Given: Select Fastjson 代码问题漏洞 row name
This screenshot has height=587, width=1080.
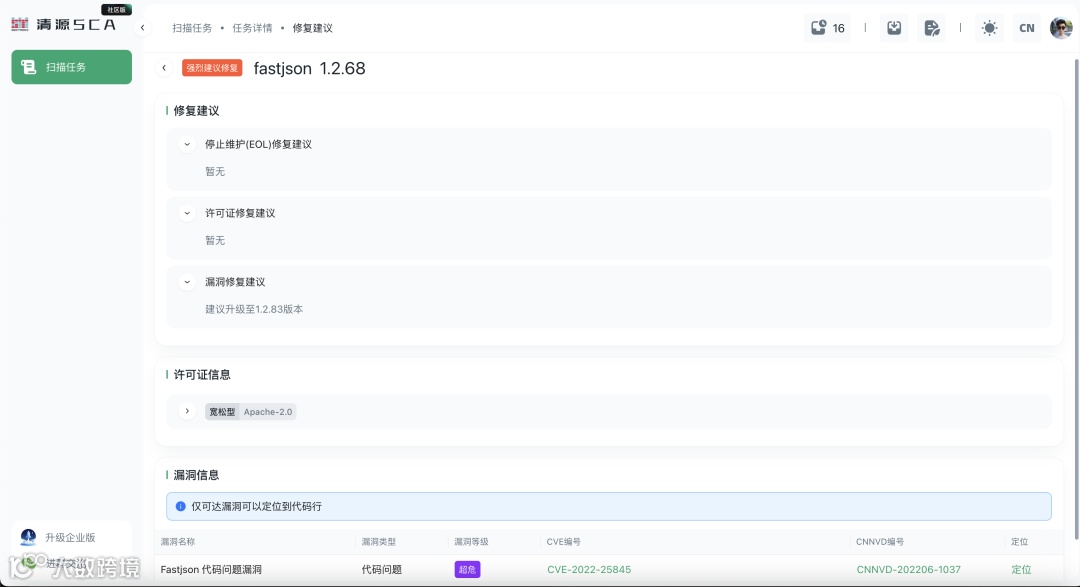Looking at the screenshot, I should (x=211, y=570).
